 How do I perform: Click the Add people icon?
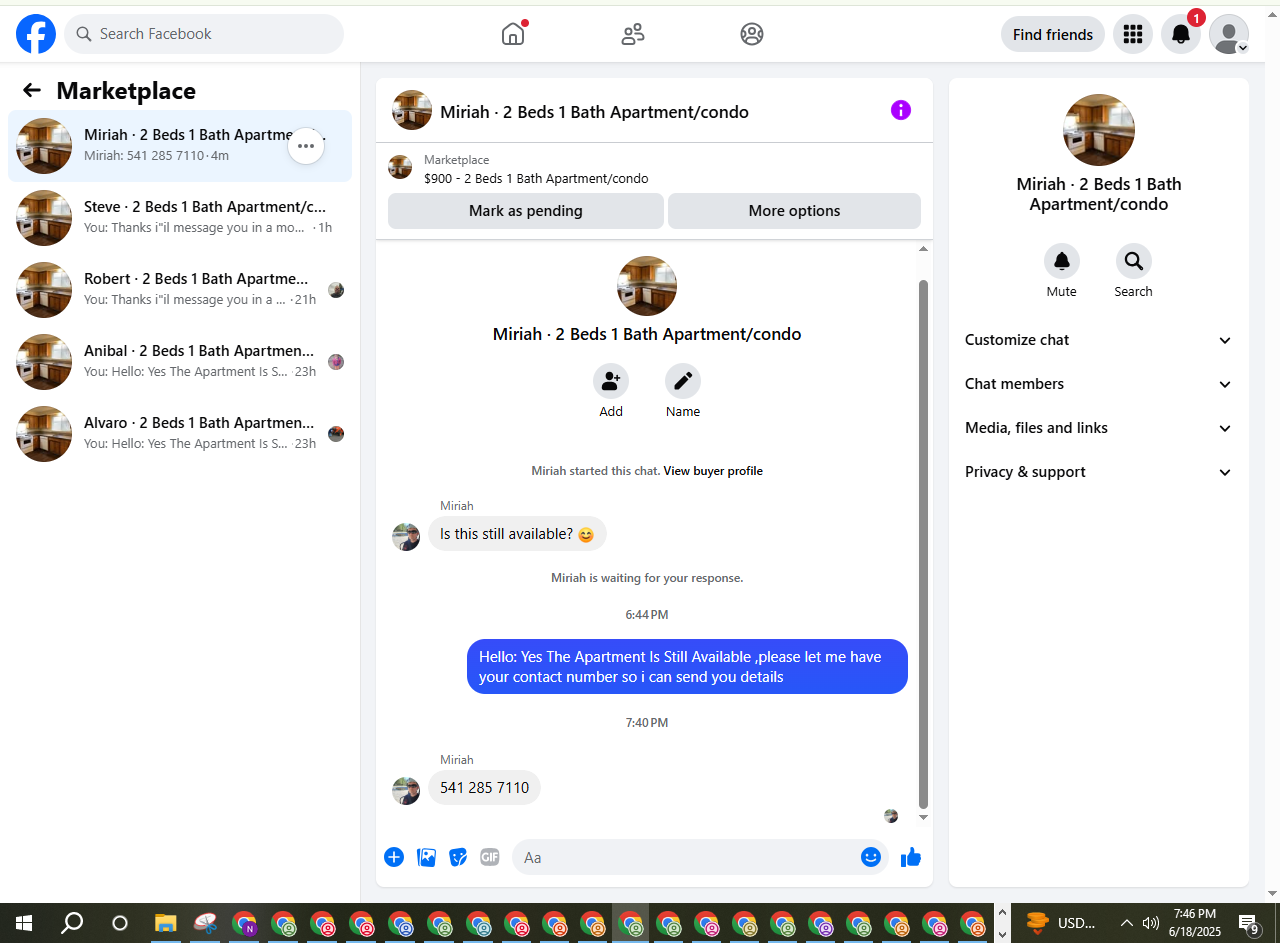(611, 381)
